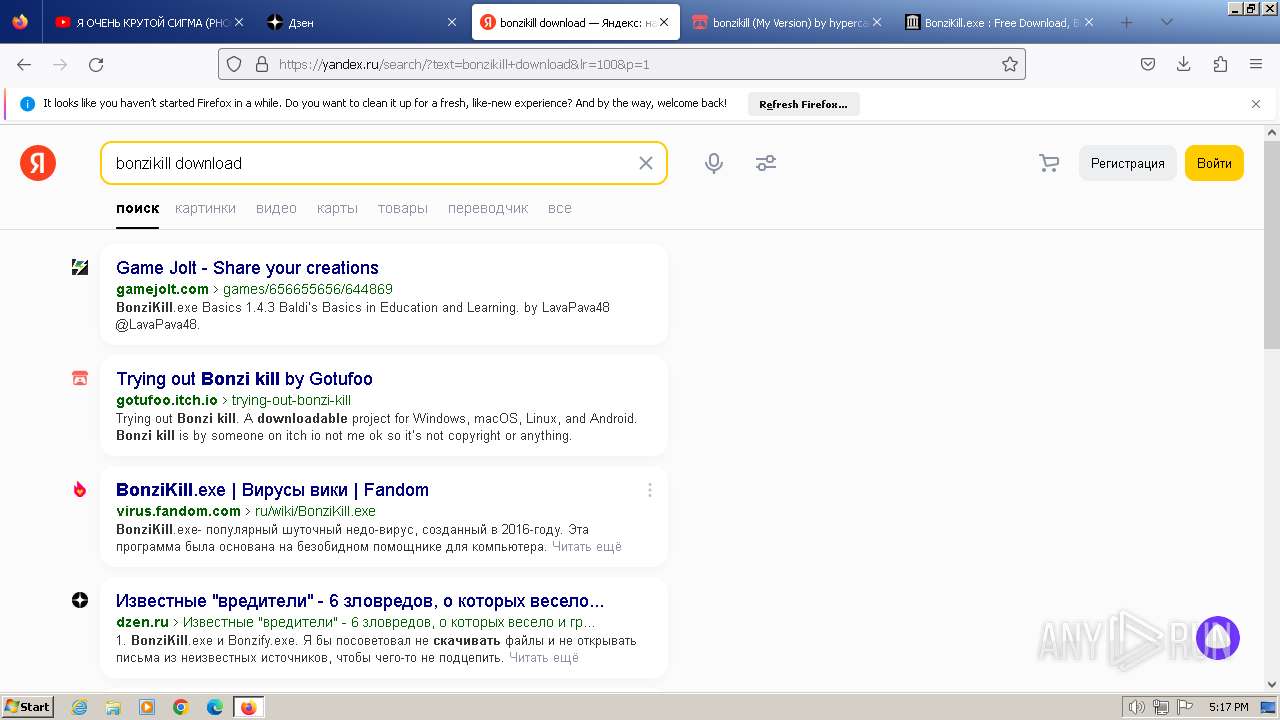Select the товары search category
The image size is (1280, 720).
click(x=403, y=208)
